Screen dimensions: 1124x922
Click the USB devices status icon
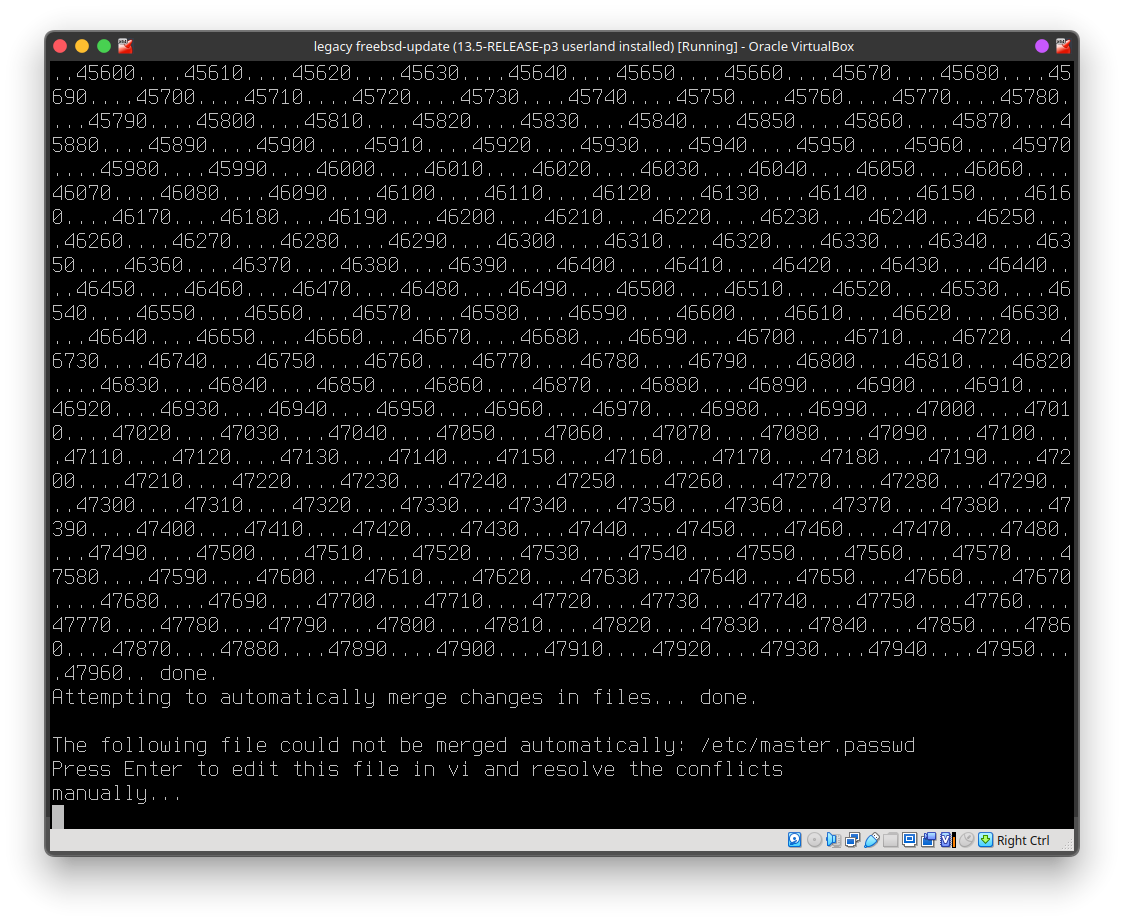coord(872,840)
